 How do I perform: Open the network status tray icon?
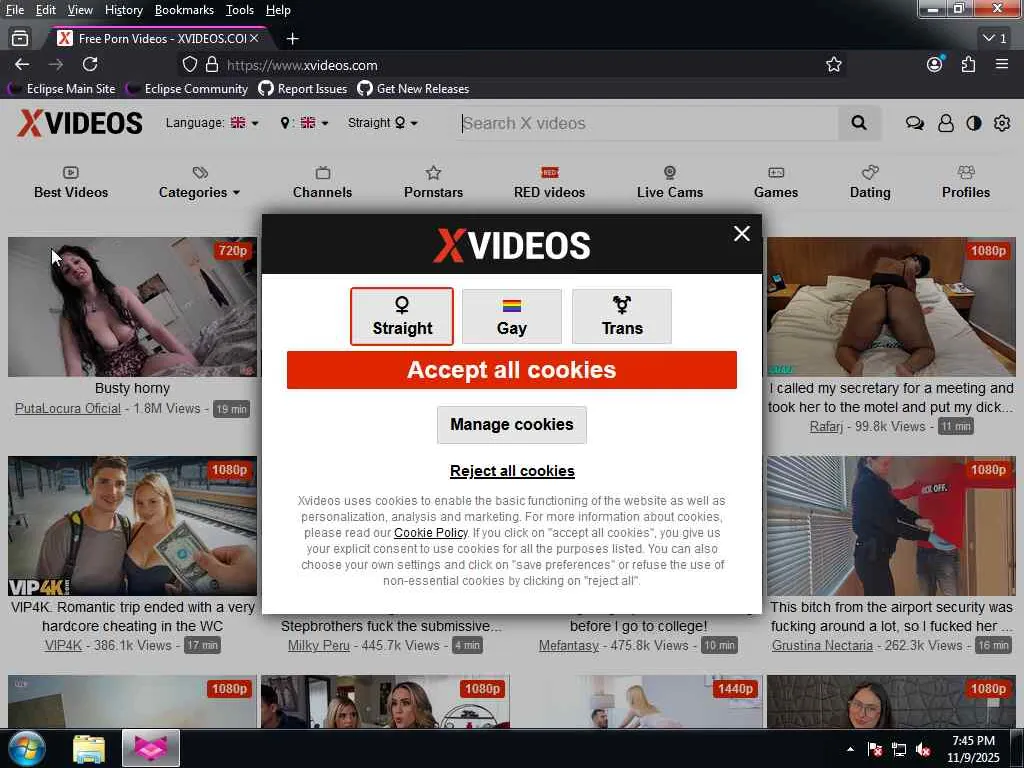tap(899, 749)
